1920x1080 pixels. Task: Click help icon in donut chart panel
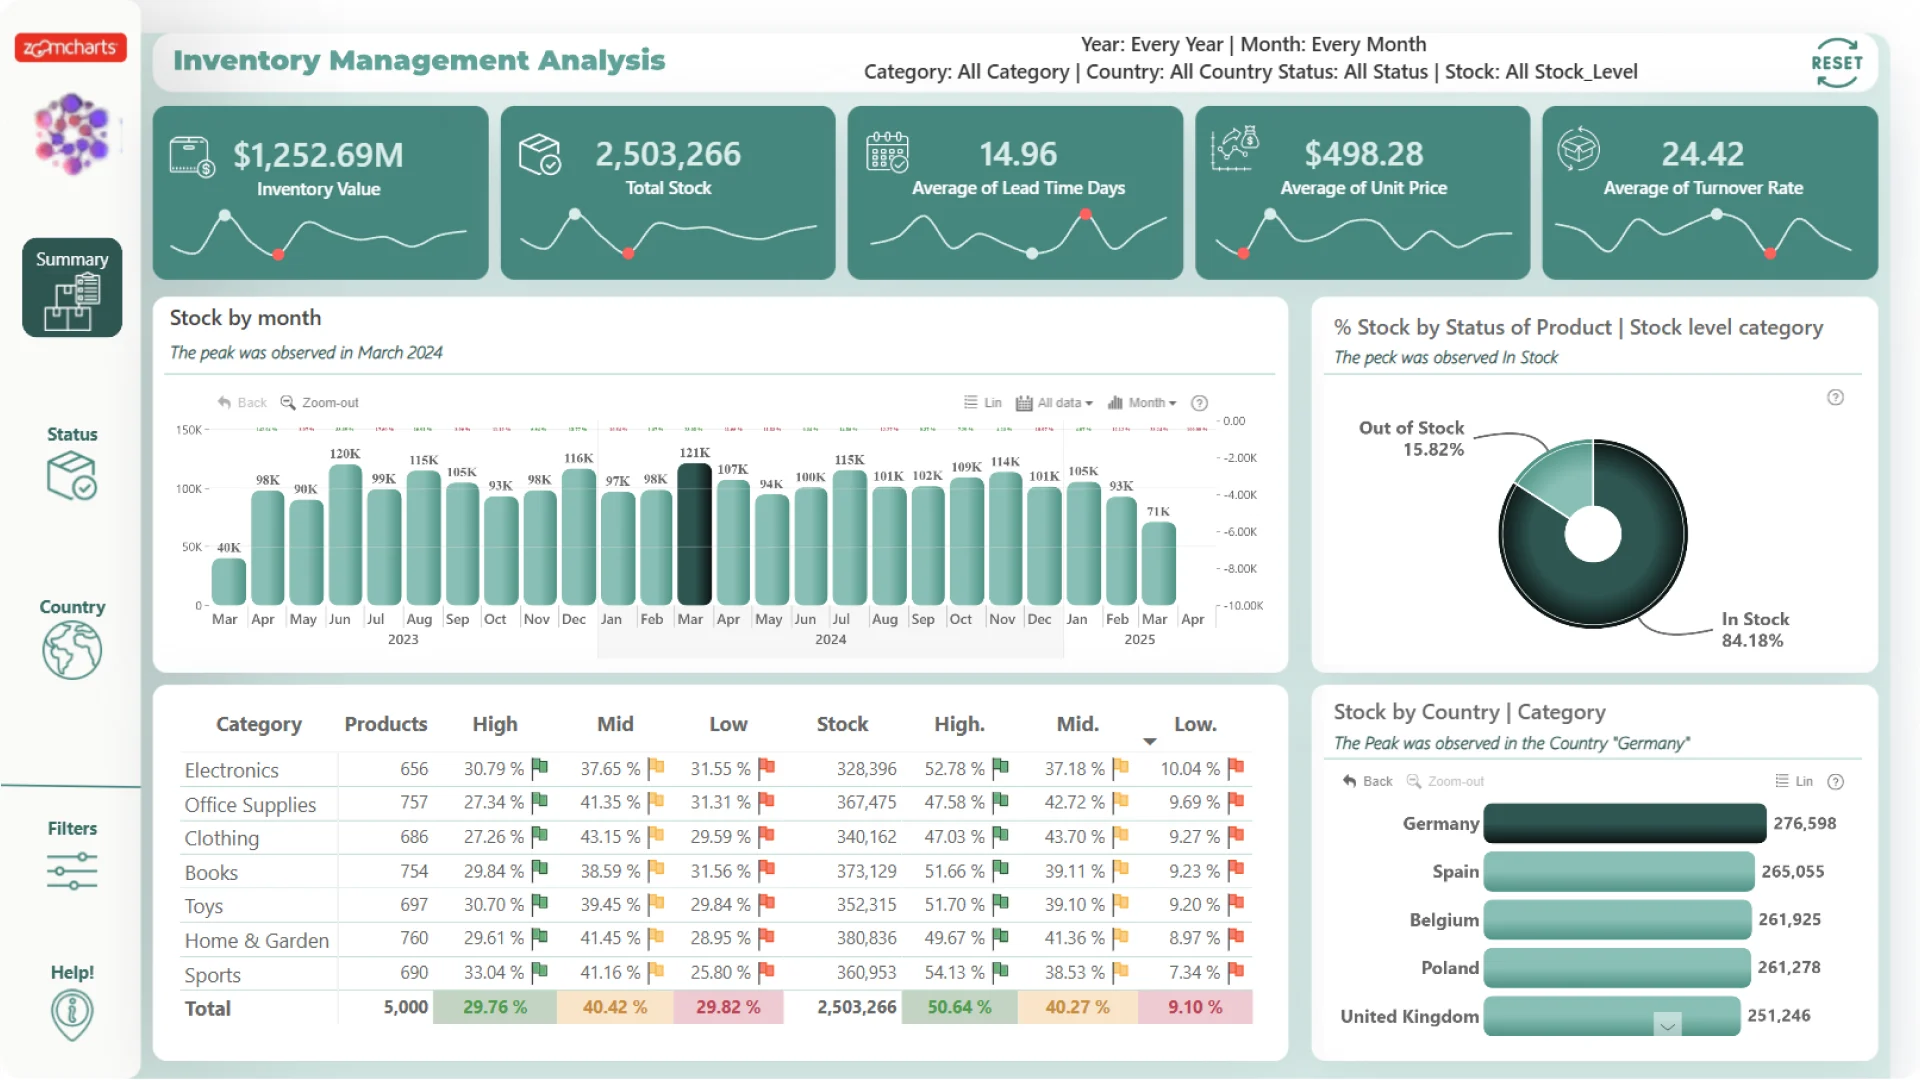pyautogui.click(x=1835, y=397)
